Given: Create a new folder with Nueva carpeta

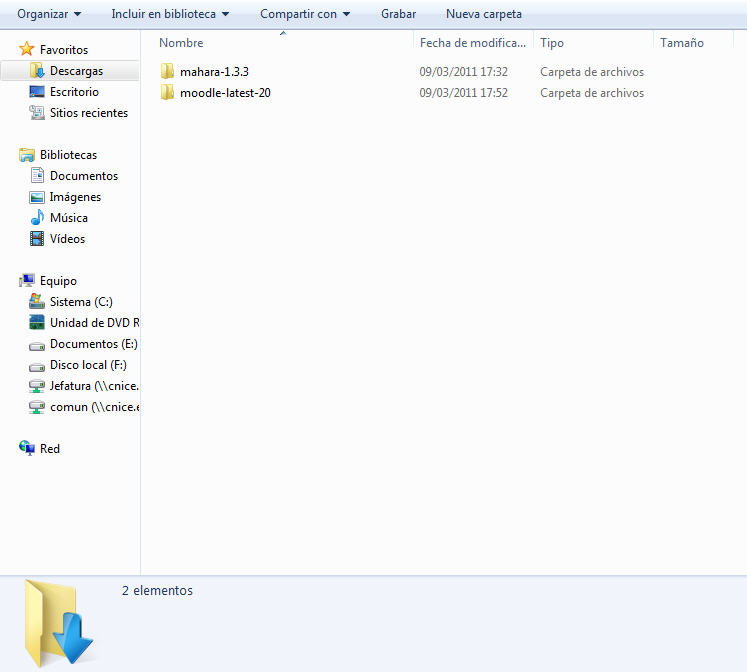Looking at the screenshot, I should pos(483,14).
